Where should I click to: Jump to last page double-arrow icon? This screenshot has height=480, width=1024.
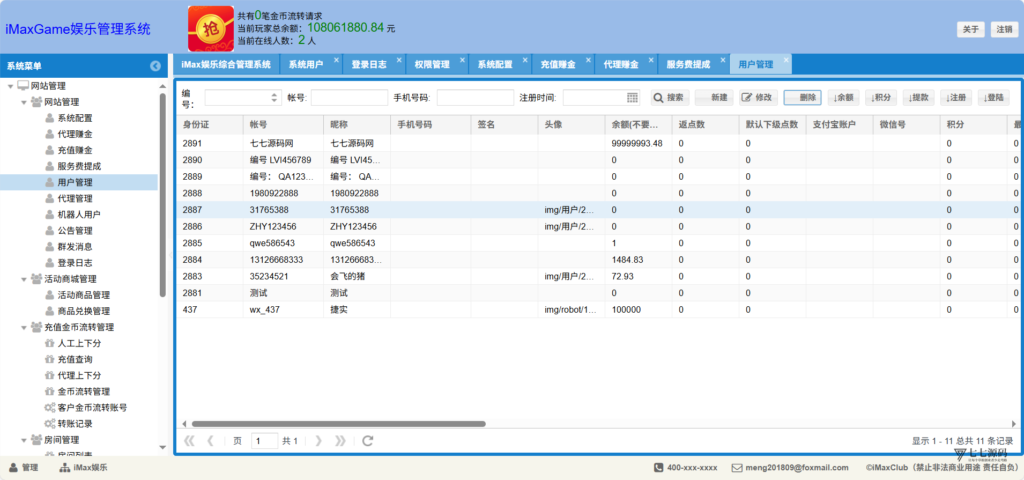[340, 441]
